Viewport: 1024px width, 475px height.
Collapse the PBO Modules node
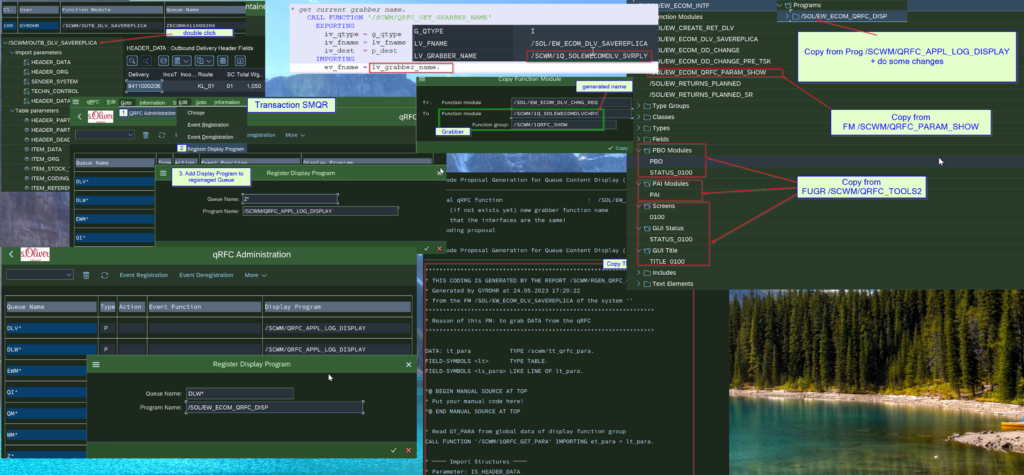(x=641, y=149)
